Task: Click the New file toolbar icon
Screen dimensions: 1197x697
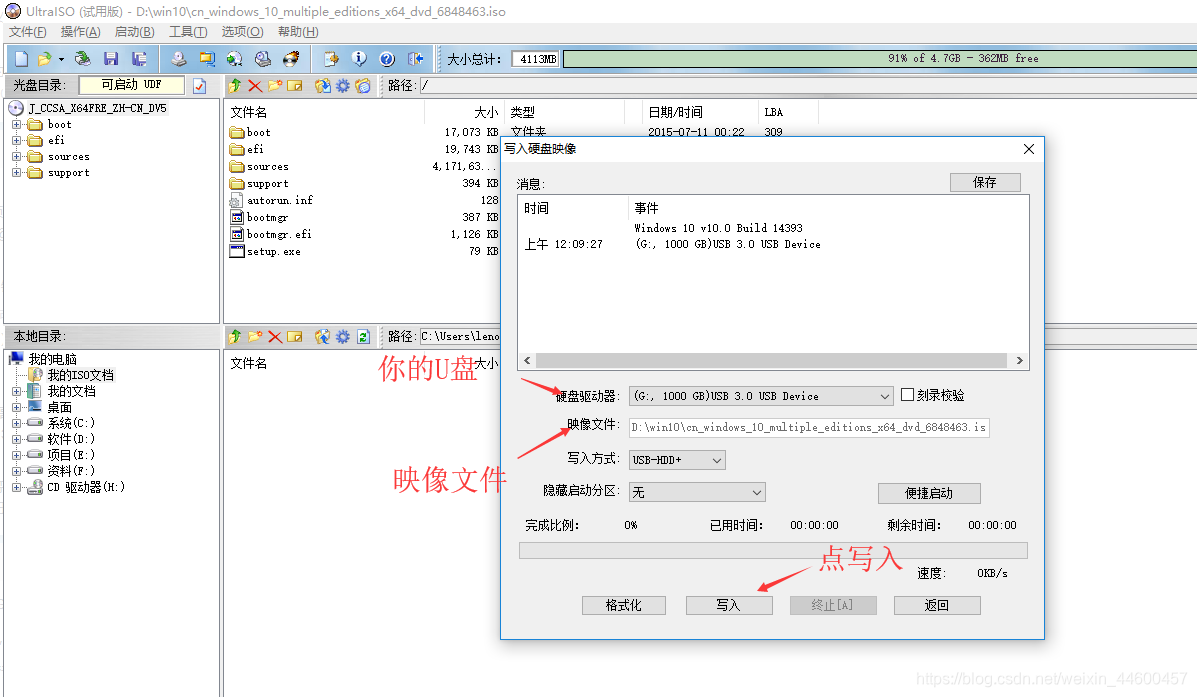Action: click(21, 59)
